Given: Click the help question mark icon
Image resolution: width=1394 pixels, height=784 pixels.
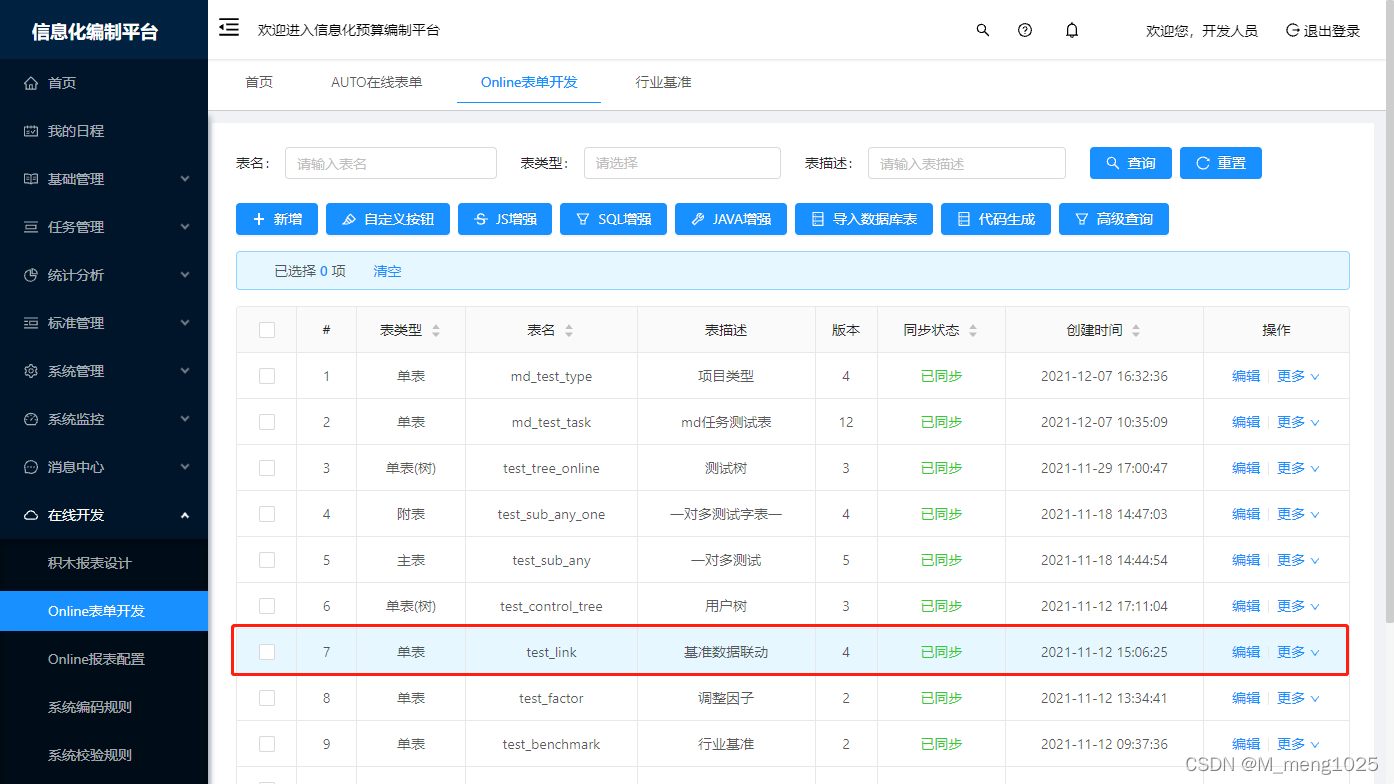Looking at the screenshot, I should point(1025,30).
